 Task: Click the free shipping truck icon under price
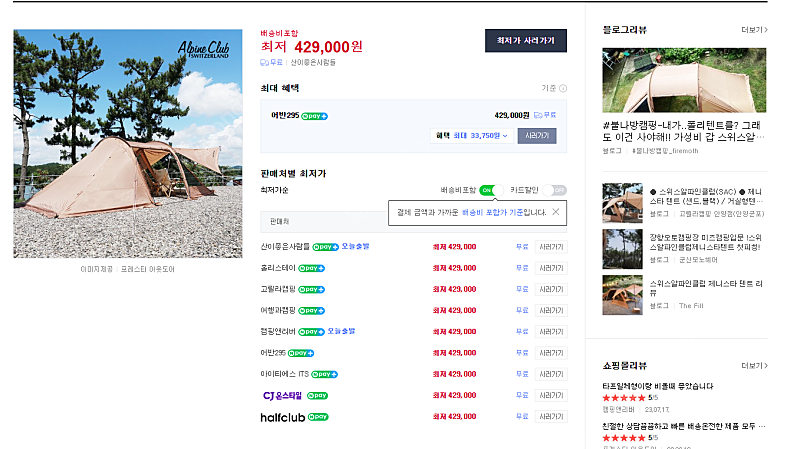point(265,62)
